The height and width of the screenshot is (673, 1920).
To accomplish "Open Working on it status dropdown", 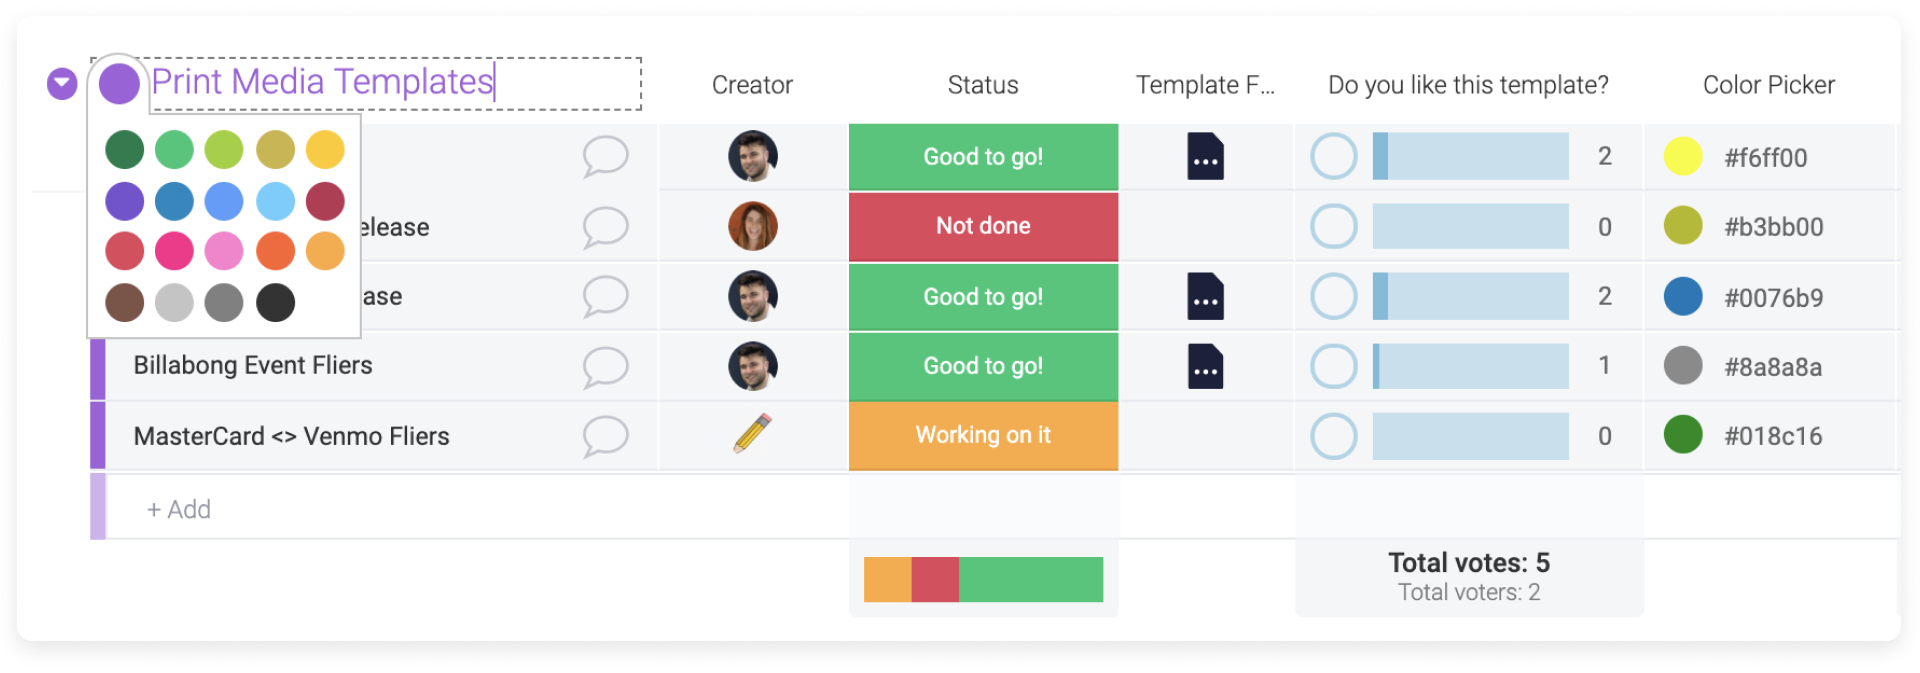I will click(983, 435).
